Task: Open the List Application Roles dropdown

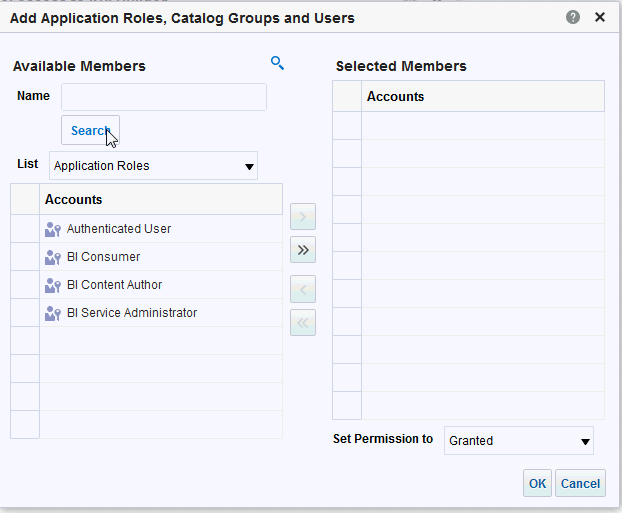Action: [x=154, y=165]
